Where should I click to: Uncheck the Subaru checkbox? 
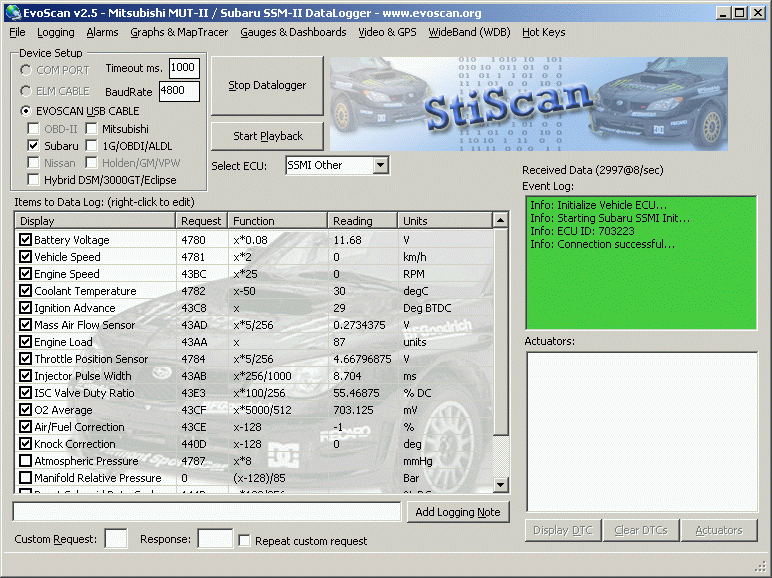coord(33,146)
